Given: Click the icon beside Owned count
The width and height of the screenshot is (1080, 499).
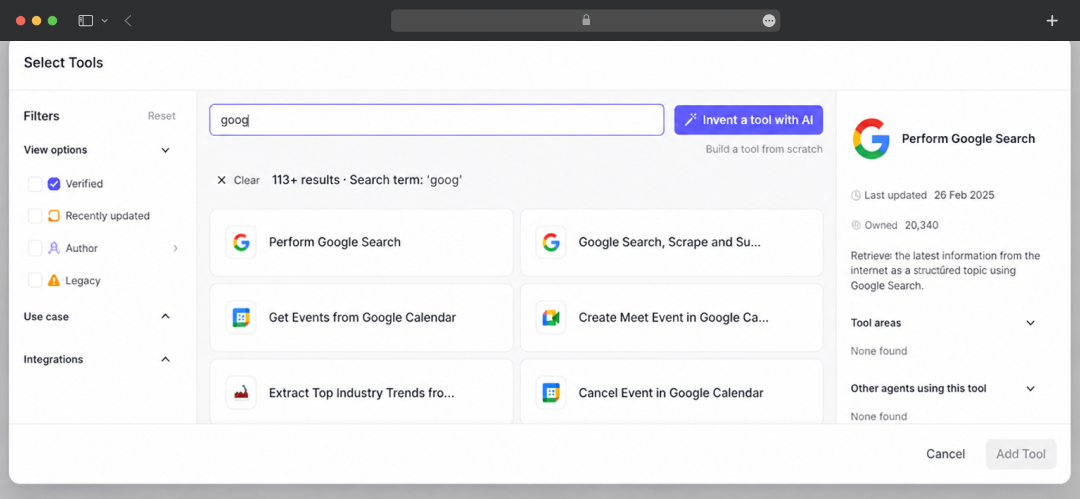Looking at the screenshot, I should tap(856, 225).
